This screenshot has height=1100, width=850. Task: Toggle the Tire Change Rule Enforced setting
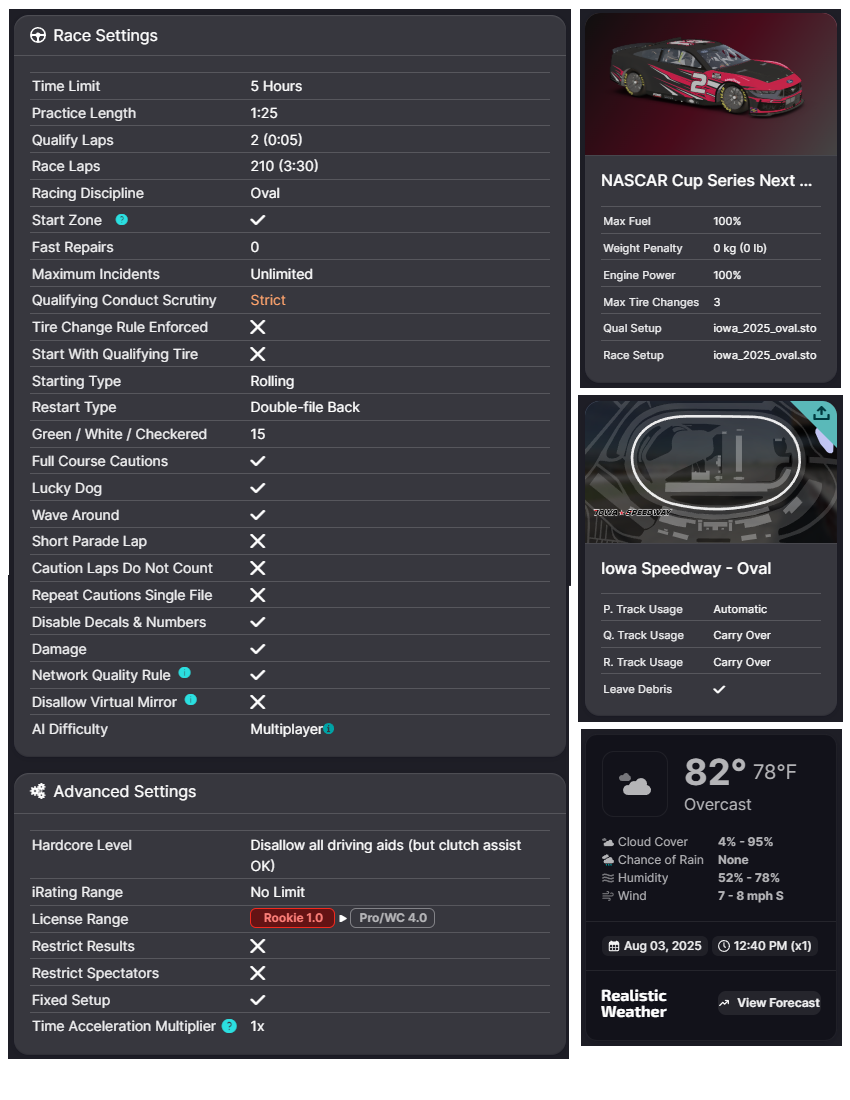pyautogui.click(x=257, y=327)
